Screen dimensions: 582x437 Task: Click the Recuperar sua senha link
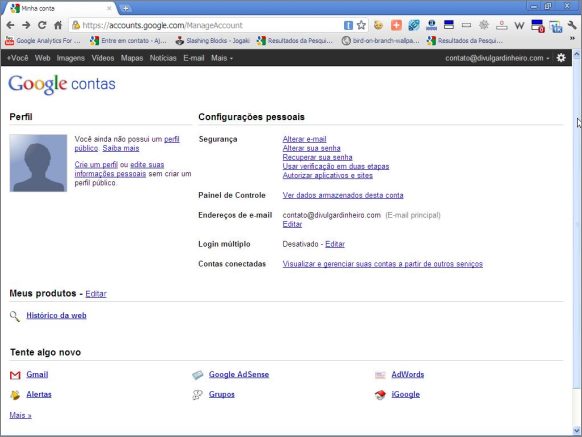(317, 157)
